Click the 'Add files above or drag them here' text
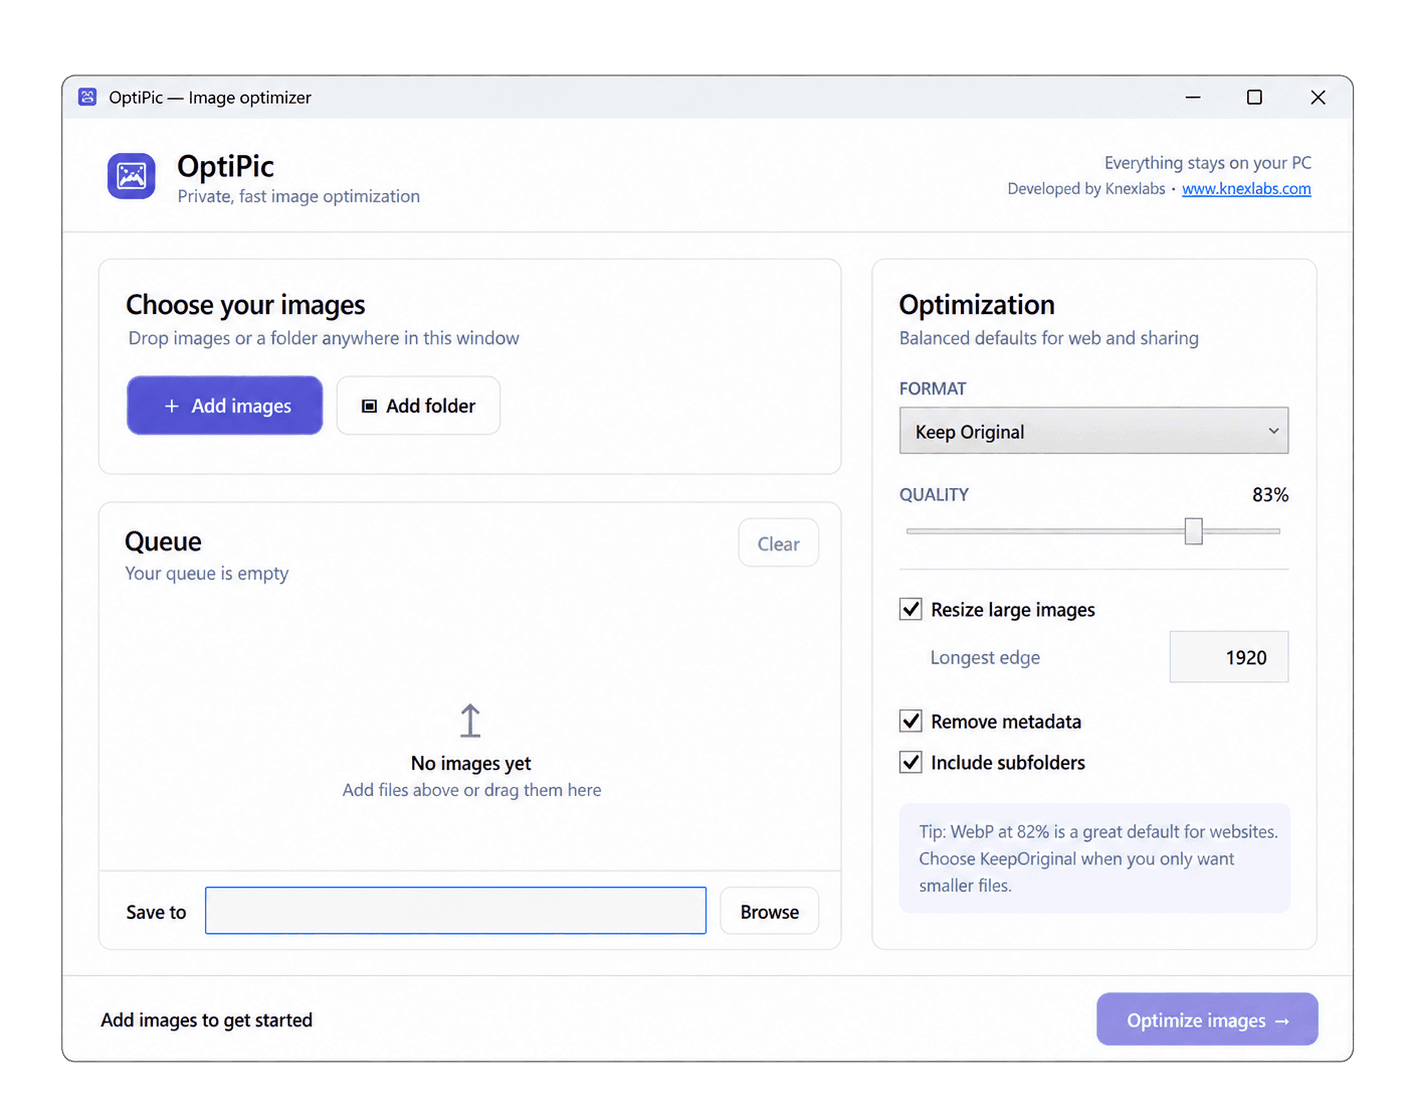 click(x=472, y=790)
